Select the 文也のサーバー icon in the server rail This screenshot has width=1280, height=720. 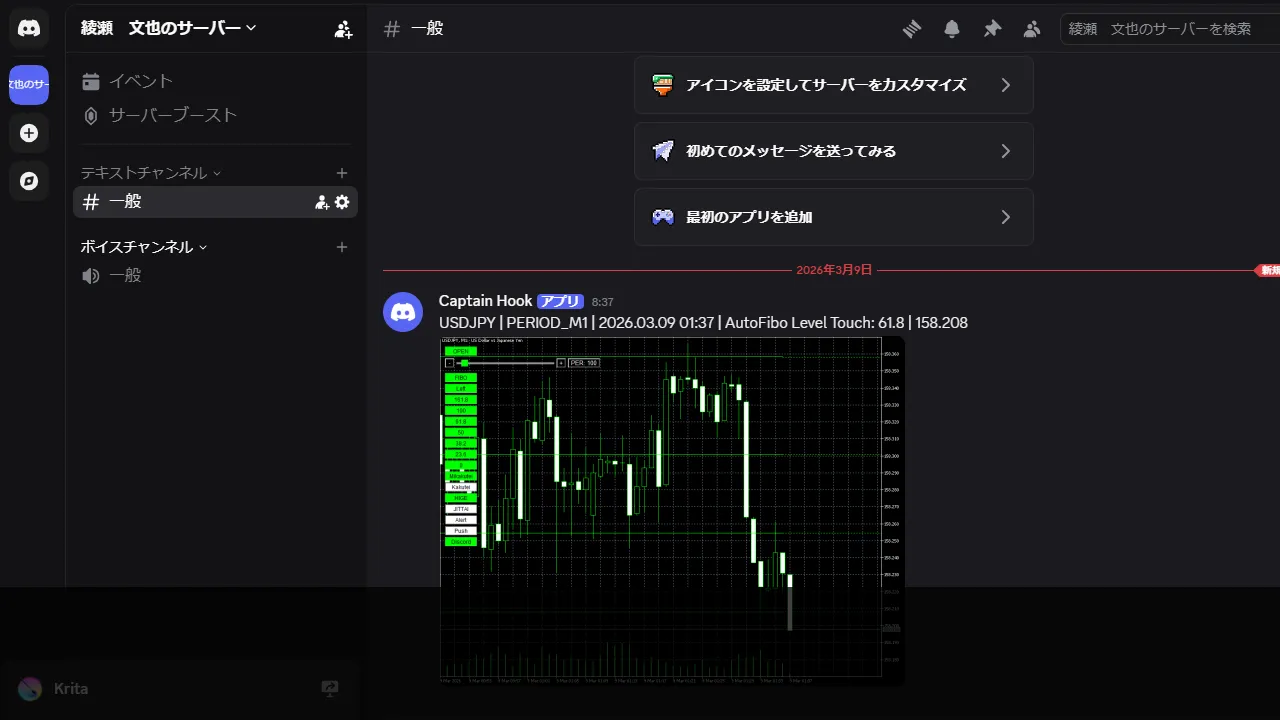[x=28, y=84]
